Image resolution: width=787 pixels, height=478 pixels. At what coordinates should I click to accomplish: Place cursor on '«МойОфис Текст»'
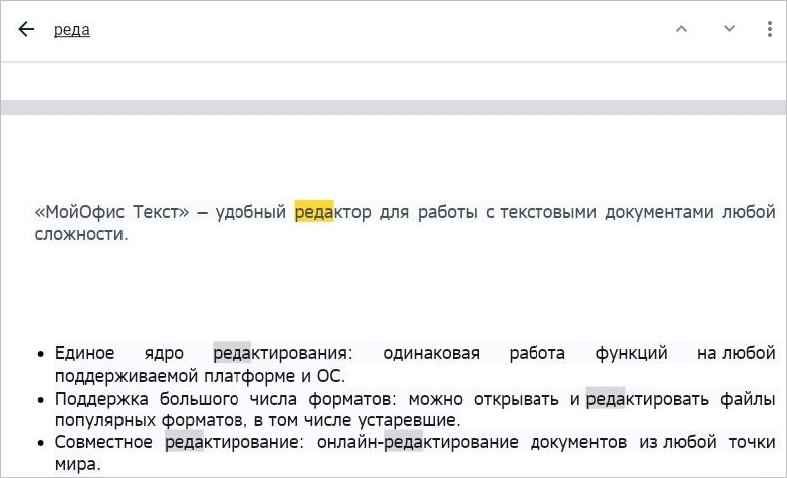[x=112, y=212]
